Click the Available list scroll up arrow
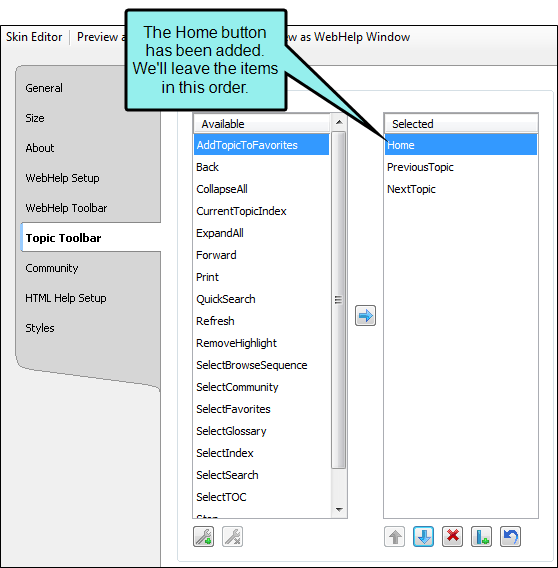 click(x=339, y=122)
